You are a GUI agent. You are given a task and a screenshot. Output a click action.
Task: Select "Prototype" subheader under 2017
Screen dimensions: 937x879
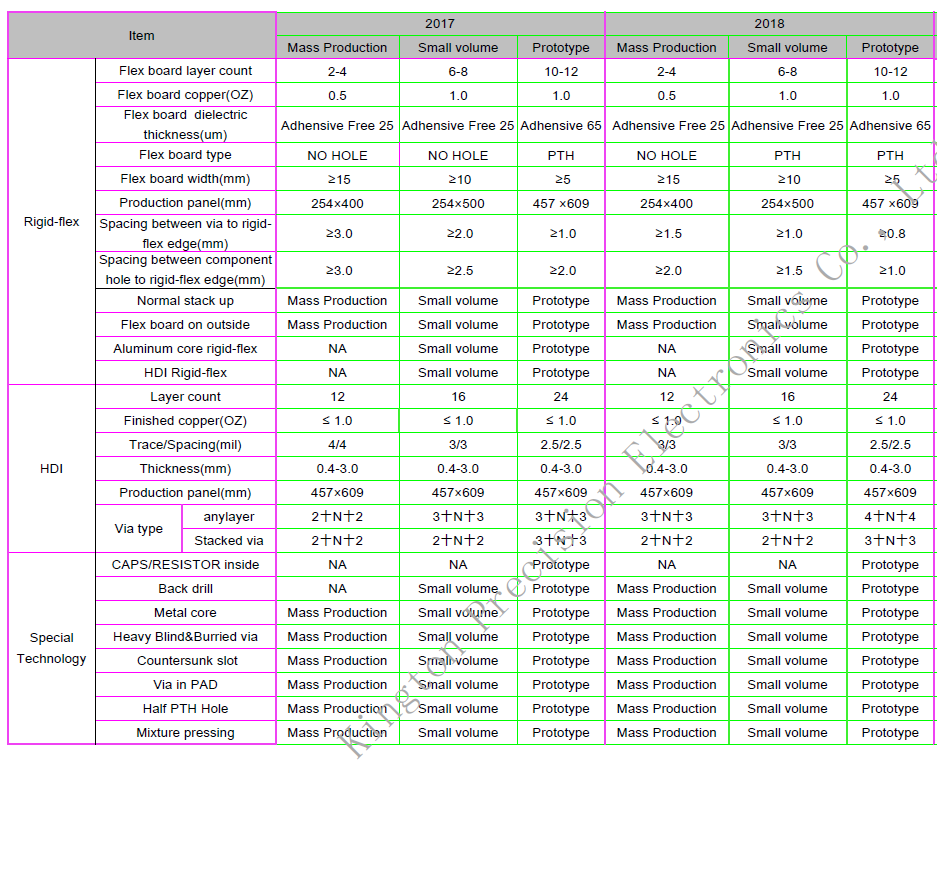pos(561,47)
